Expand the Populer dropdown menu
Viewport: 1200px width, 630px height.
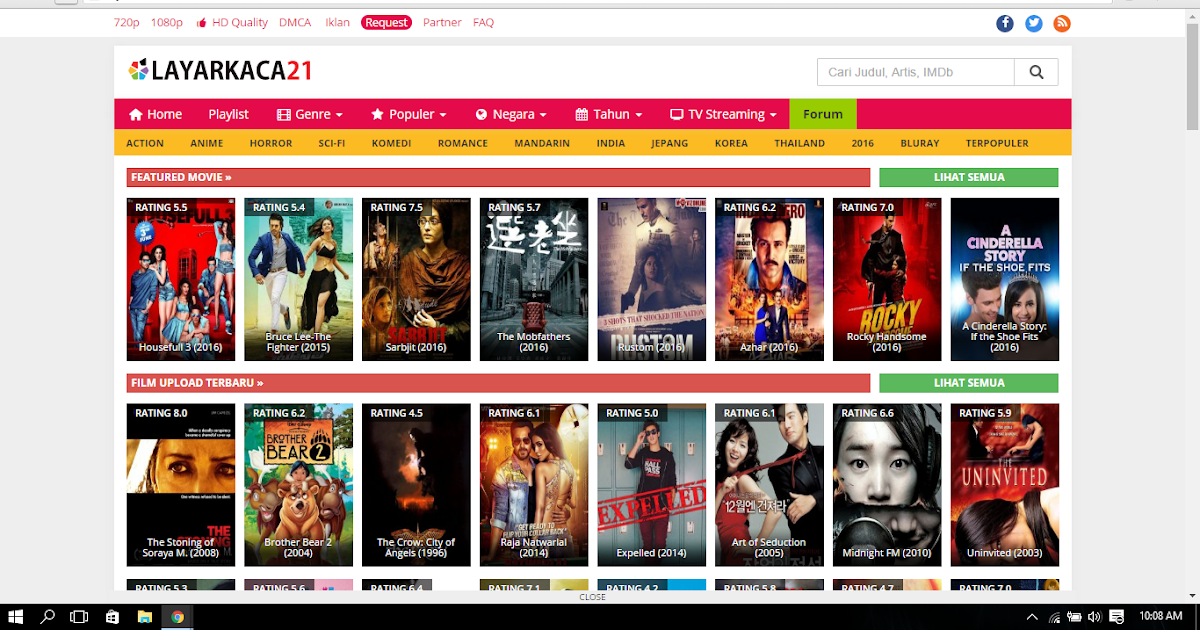[x=409, y=114]
